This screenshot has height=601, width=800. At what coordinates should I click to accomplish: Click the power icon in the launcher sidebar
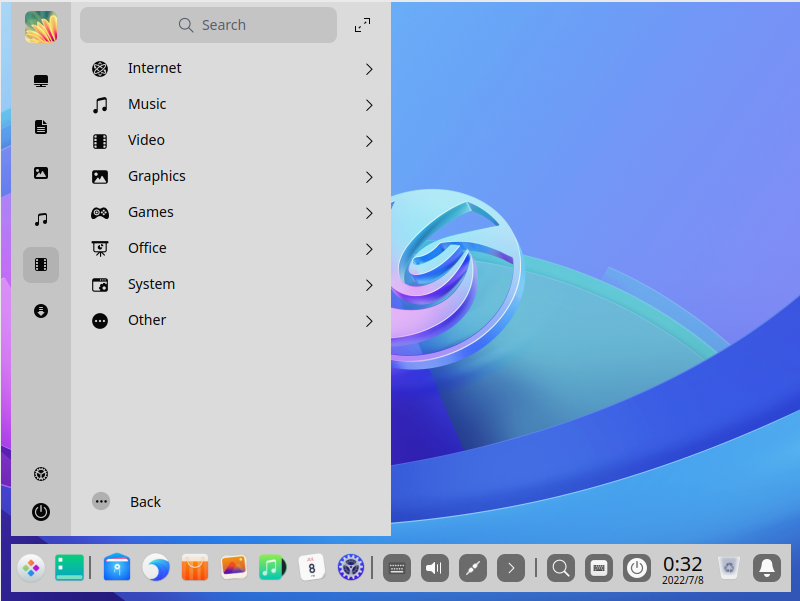tap(40, 512)
